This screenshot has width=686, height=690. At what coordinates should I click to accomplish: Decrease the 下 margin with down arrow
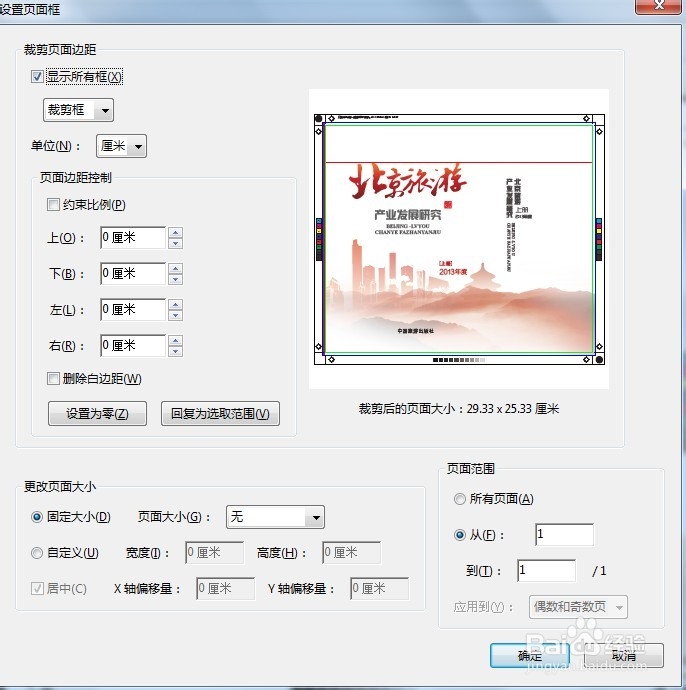click(x=176, y=279)
